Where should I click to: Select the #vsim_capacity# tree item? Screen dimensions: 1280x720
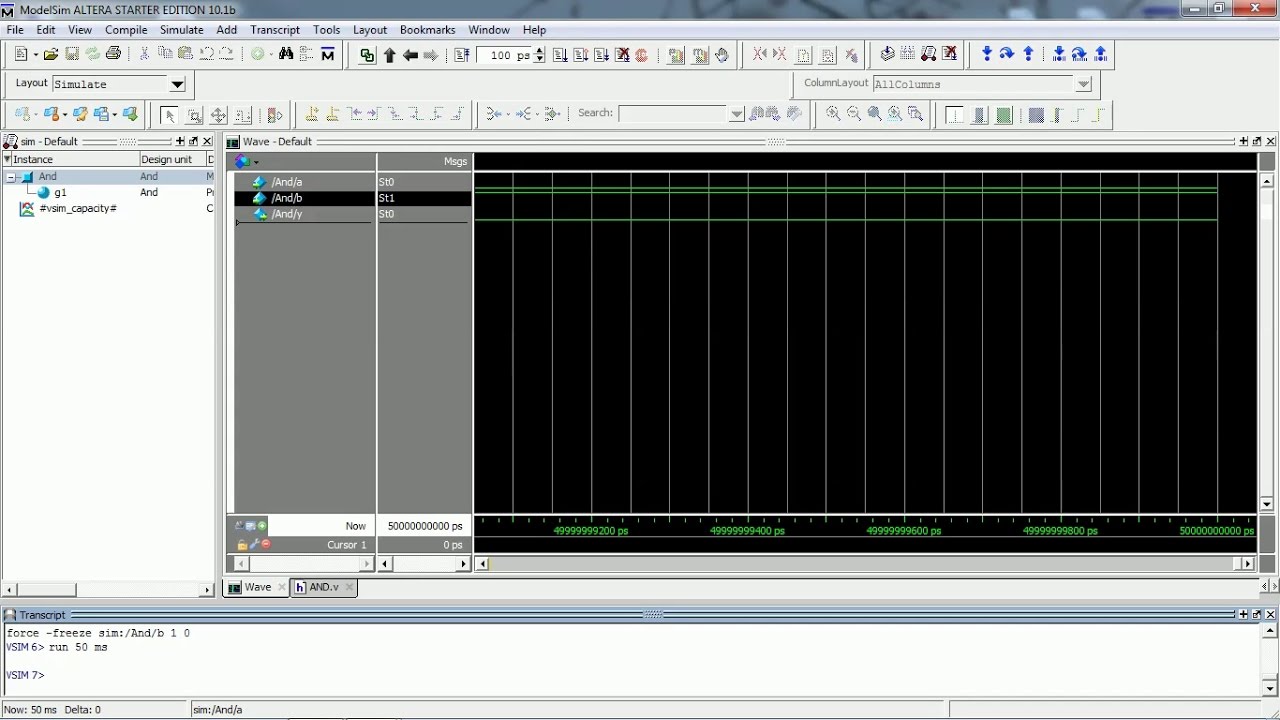[x=78, y=208]
